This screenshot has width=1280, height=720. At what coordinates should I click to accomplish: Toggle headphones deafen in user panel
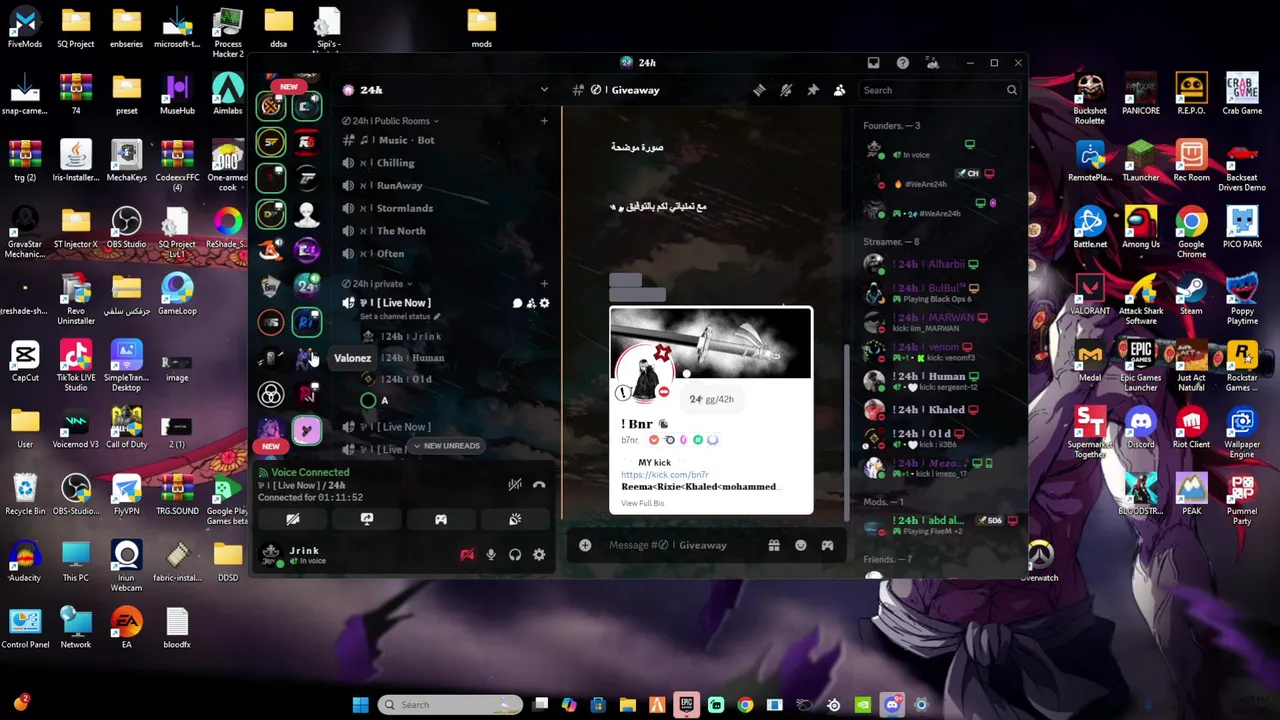515,555
